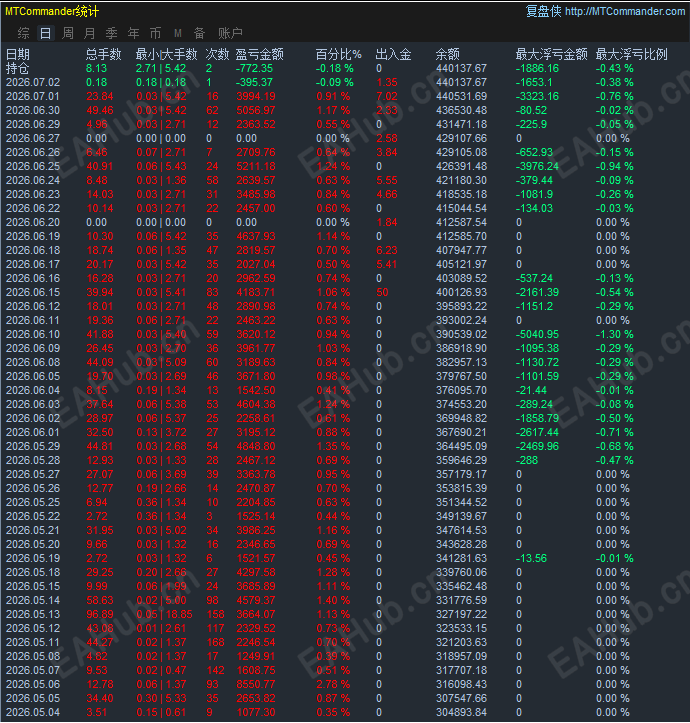Click the -395.37 loss value
Viewport: 690px width, 723px height.
[x=254, y=82]
